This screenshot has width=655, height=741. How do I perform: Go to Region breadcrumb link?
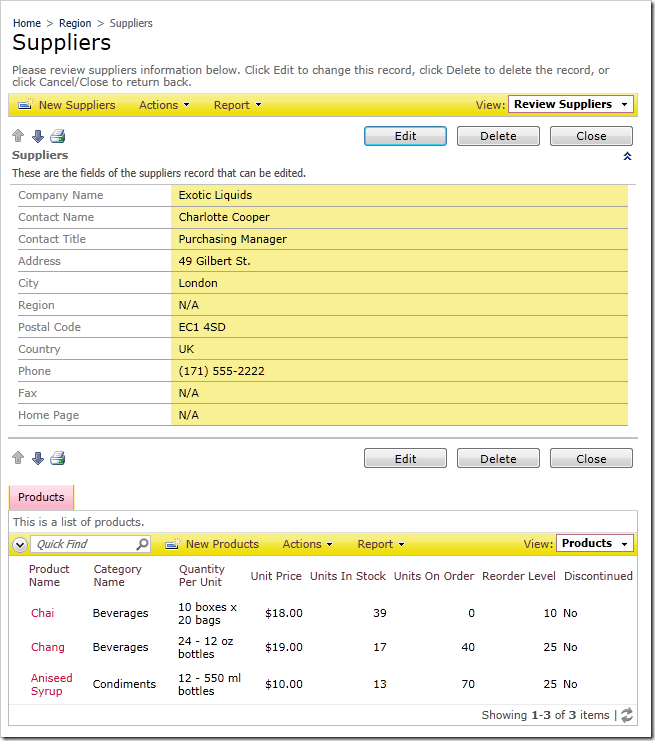(x=75, y=23)
